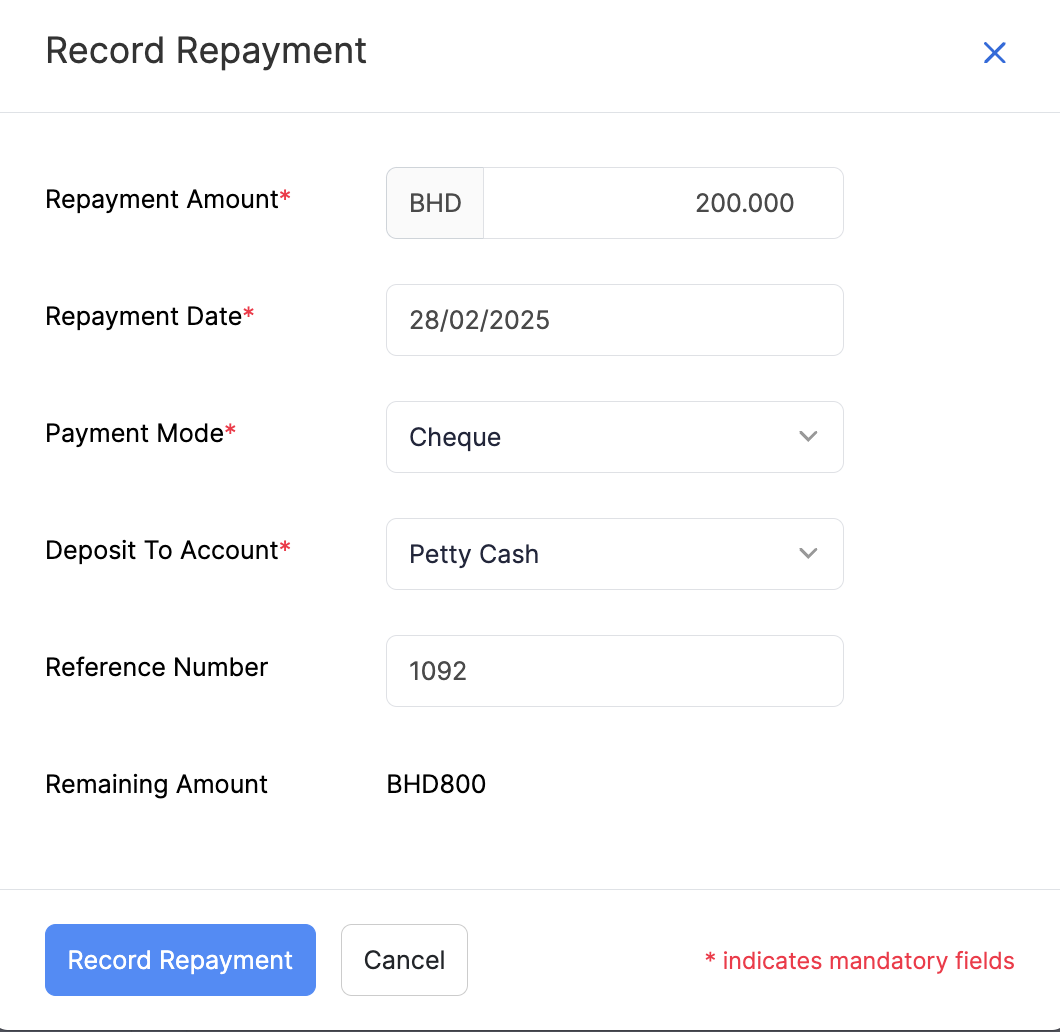1060x1032 pixels.
Task: Click the Repayment Amount label
Action: point(162,199)
